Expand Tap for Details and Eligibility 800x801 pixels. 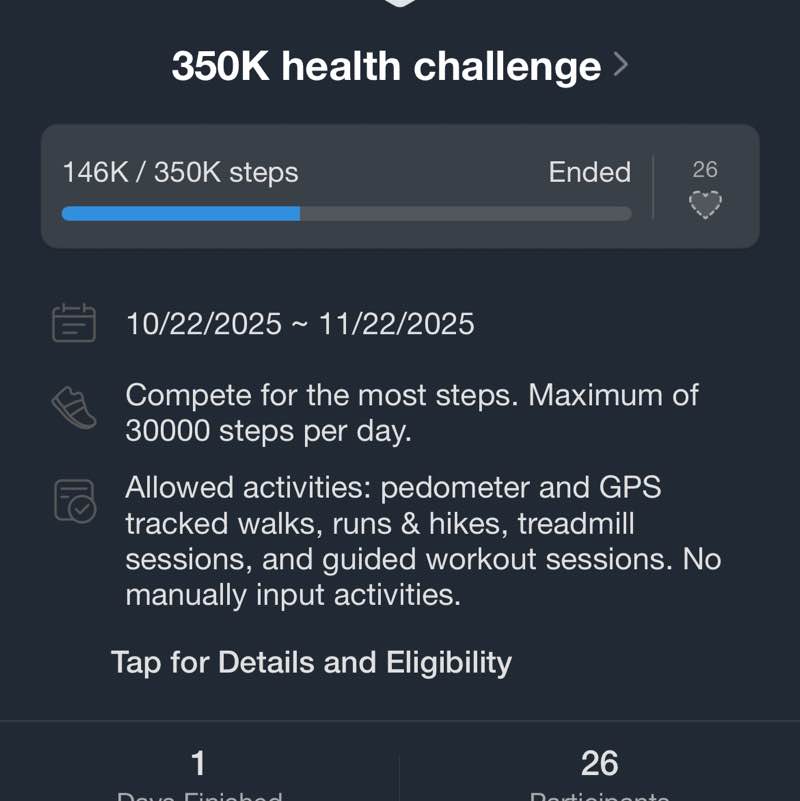[311, 662]
